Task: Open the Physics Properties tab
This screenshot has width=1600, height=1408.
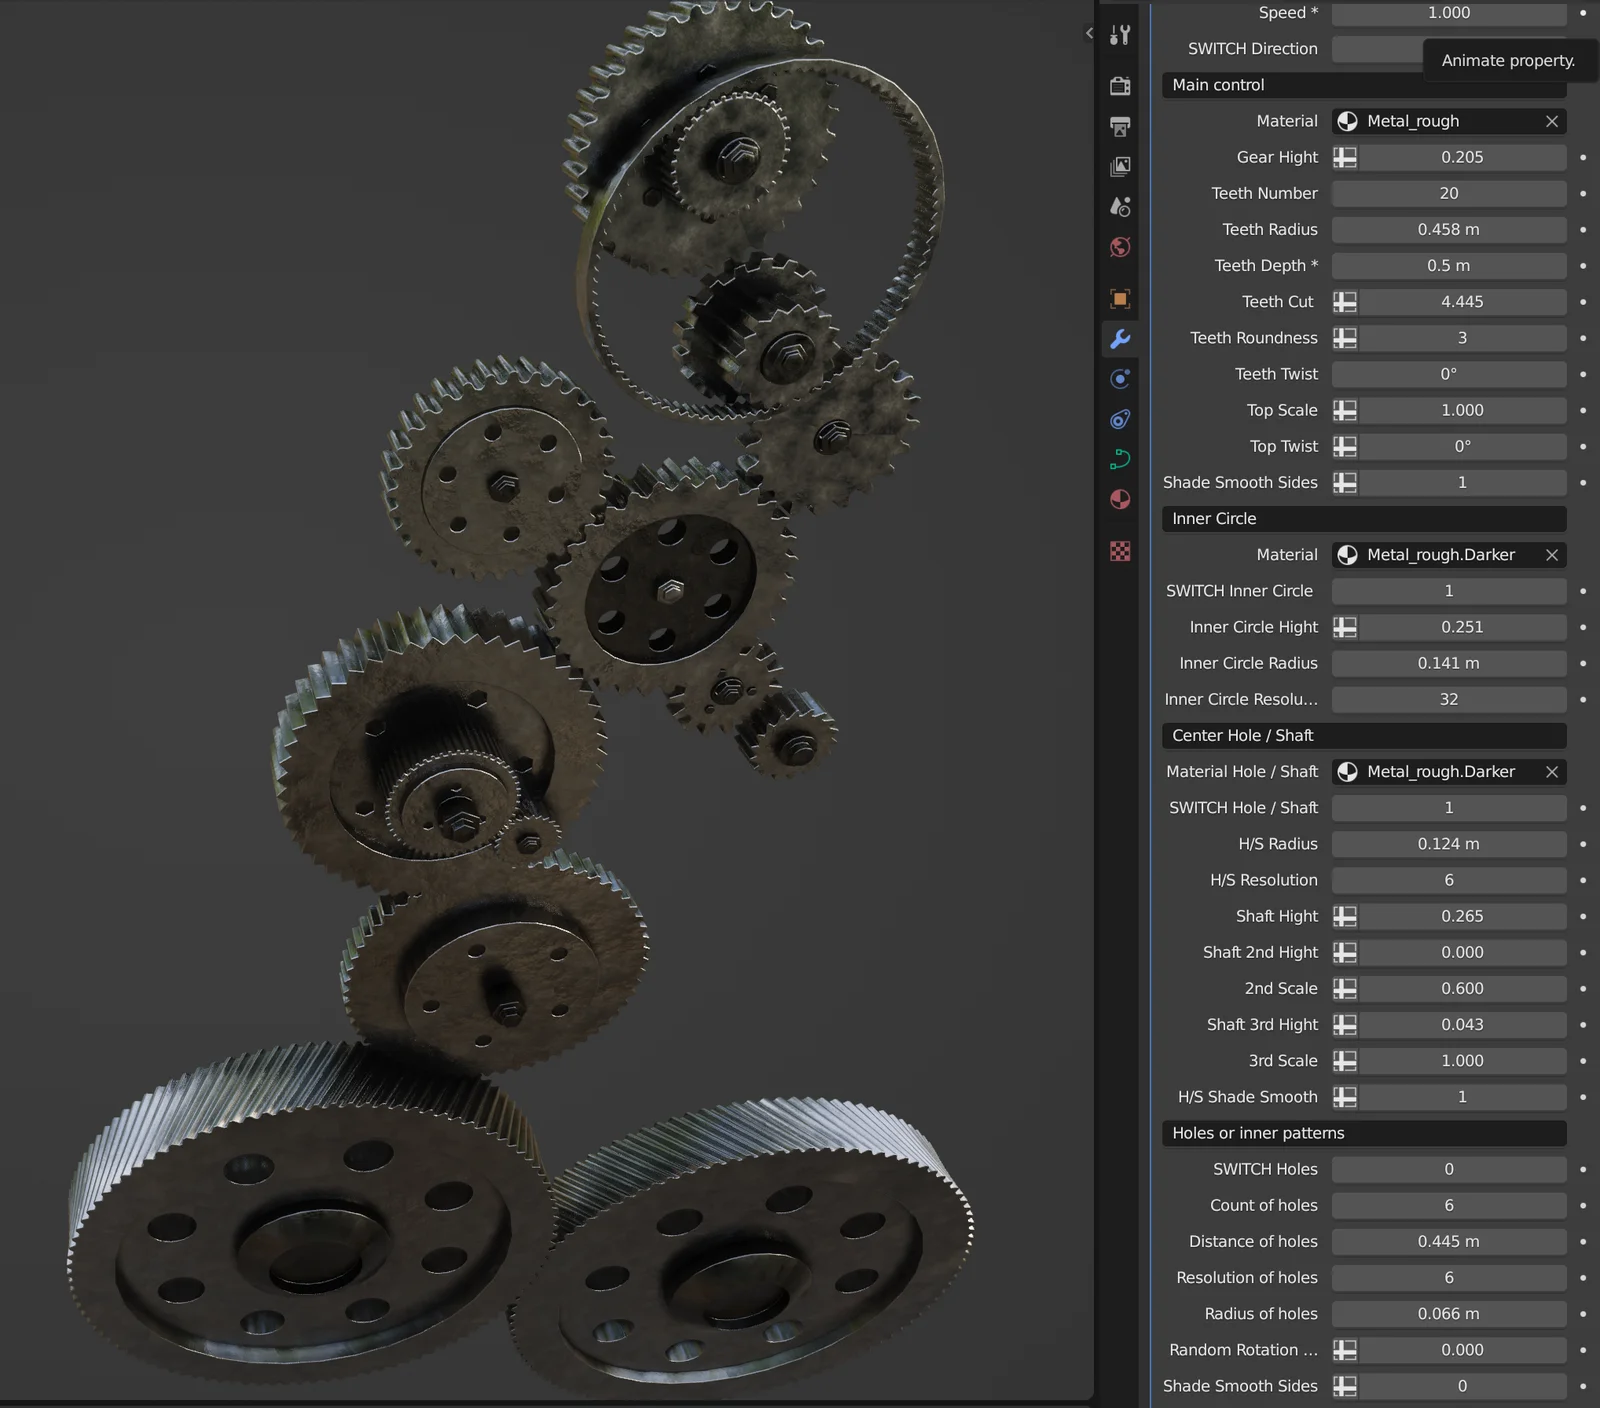Action: [1120, 419]
